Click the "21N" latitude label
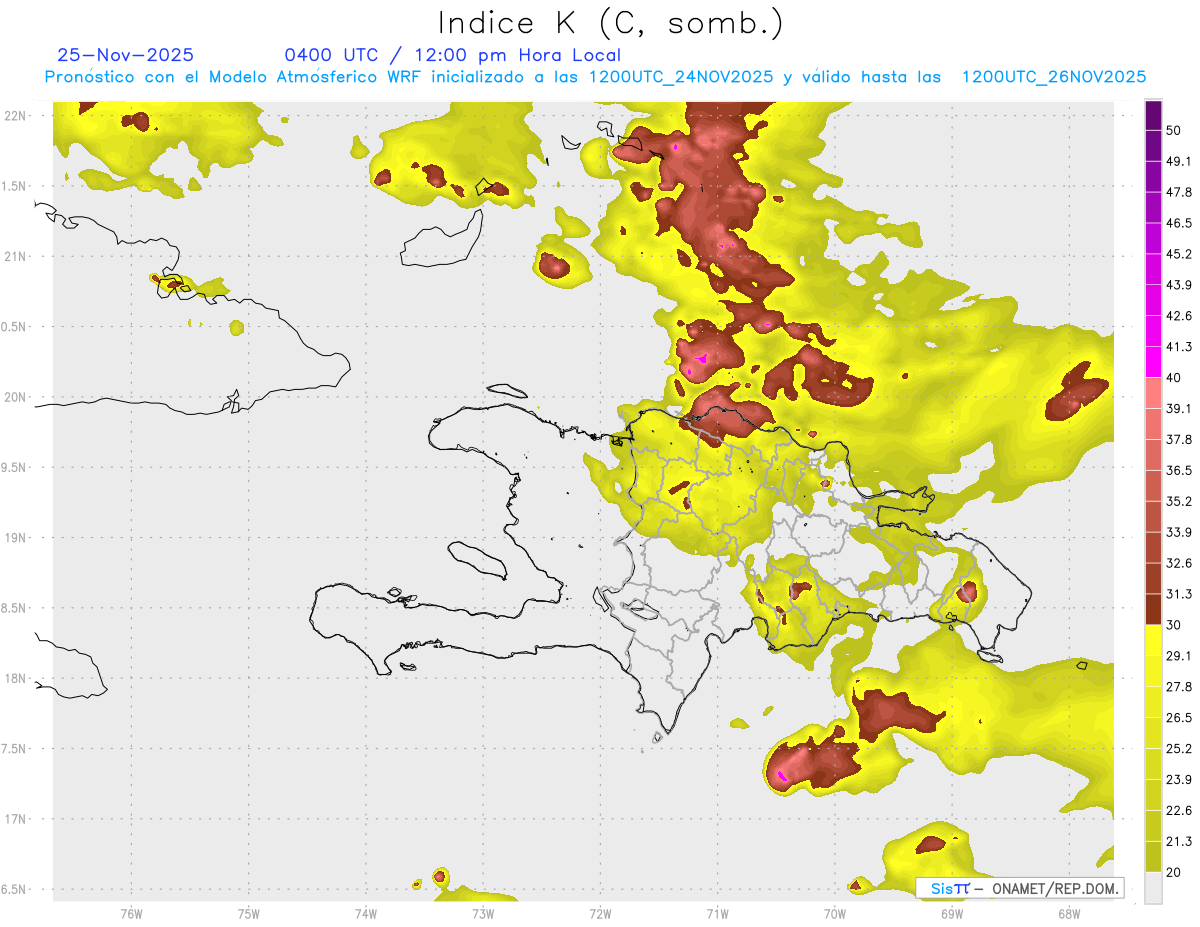The image size is (1200, 927). tap(15, 256)
